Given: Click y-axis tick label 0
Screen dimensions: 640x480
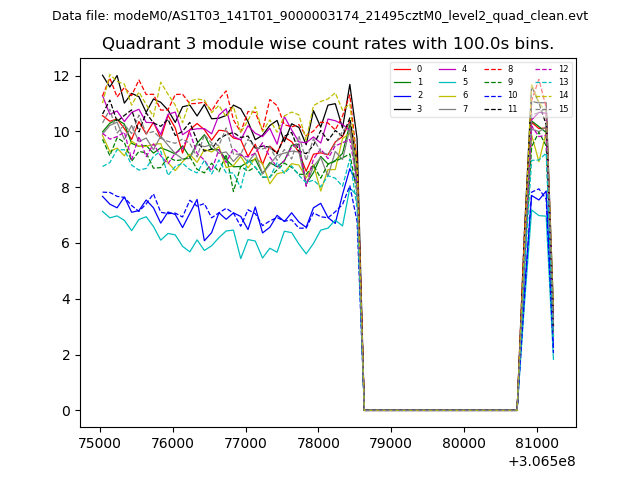Looking at the screenshot, I should [x=64, y=411].
